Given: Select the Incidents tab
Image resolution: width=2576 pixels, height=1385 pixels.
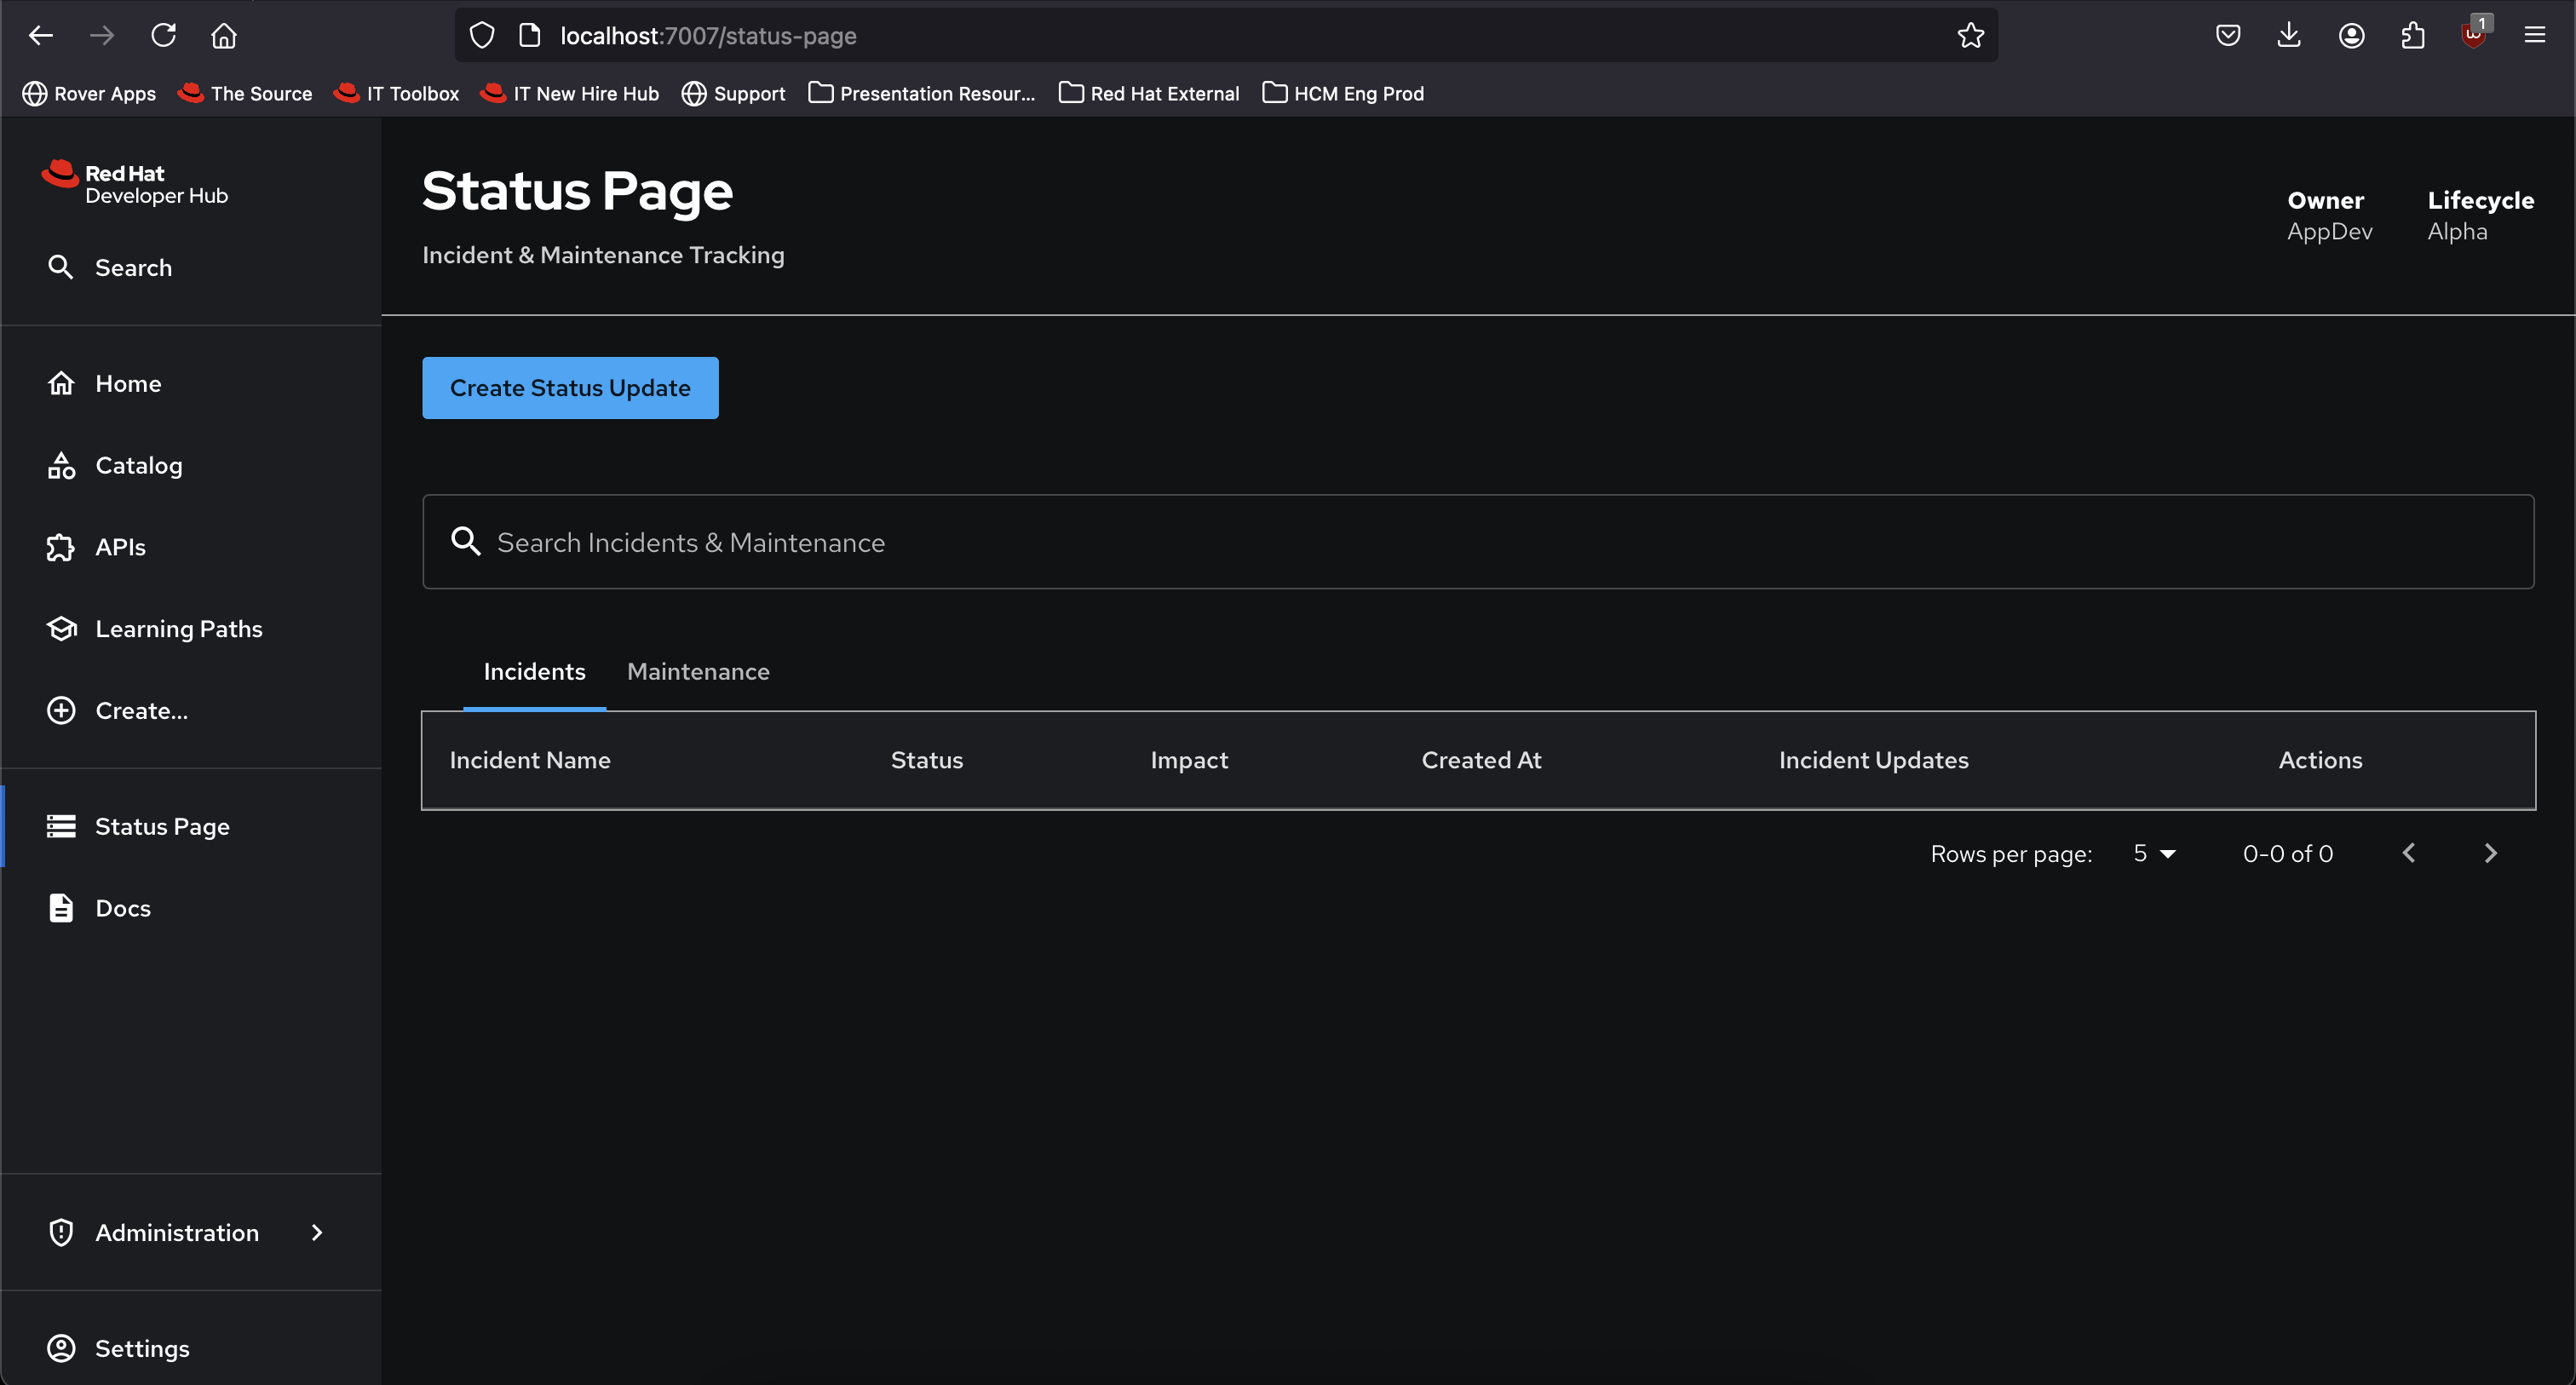Looking at the screenshot, I should [x=534, y=672].
